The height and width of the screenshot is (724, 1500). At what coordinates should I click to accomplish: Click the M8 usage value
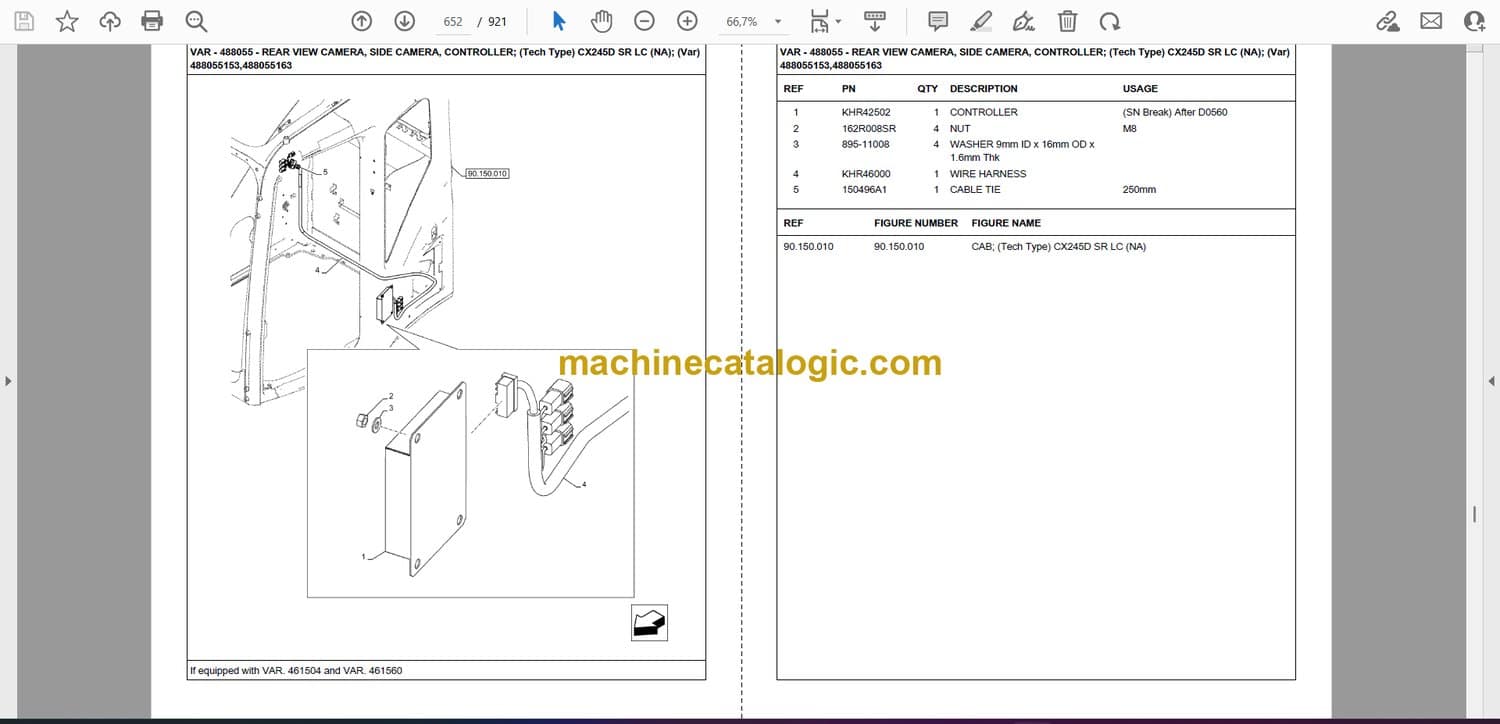tap(1130, 129)
